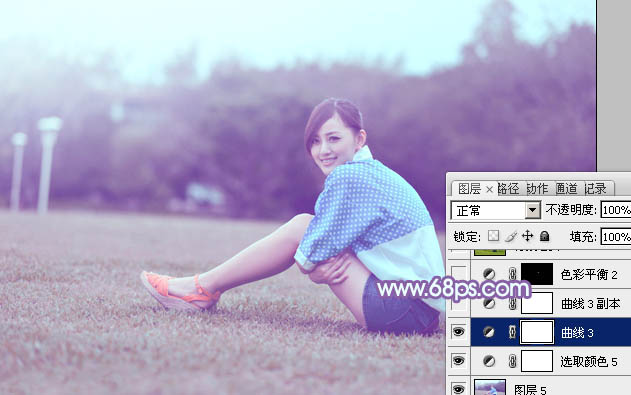Image resolution: width=631 pixels, height=395 pixels.
Task: Show the 色彩平衡 2 layer visibility box
Action: point(458,274)
